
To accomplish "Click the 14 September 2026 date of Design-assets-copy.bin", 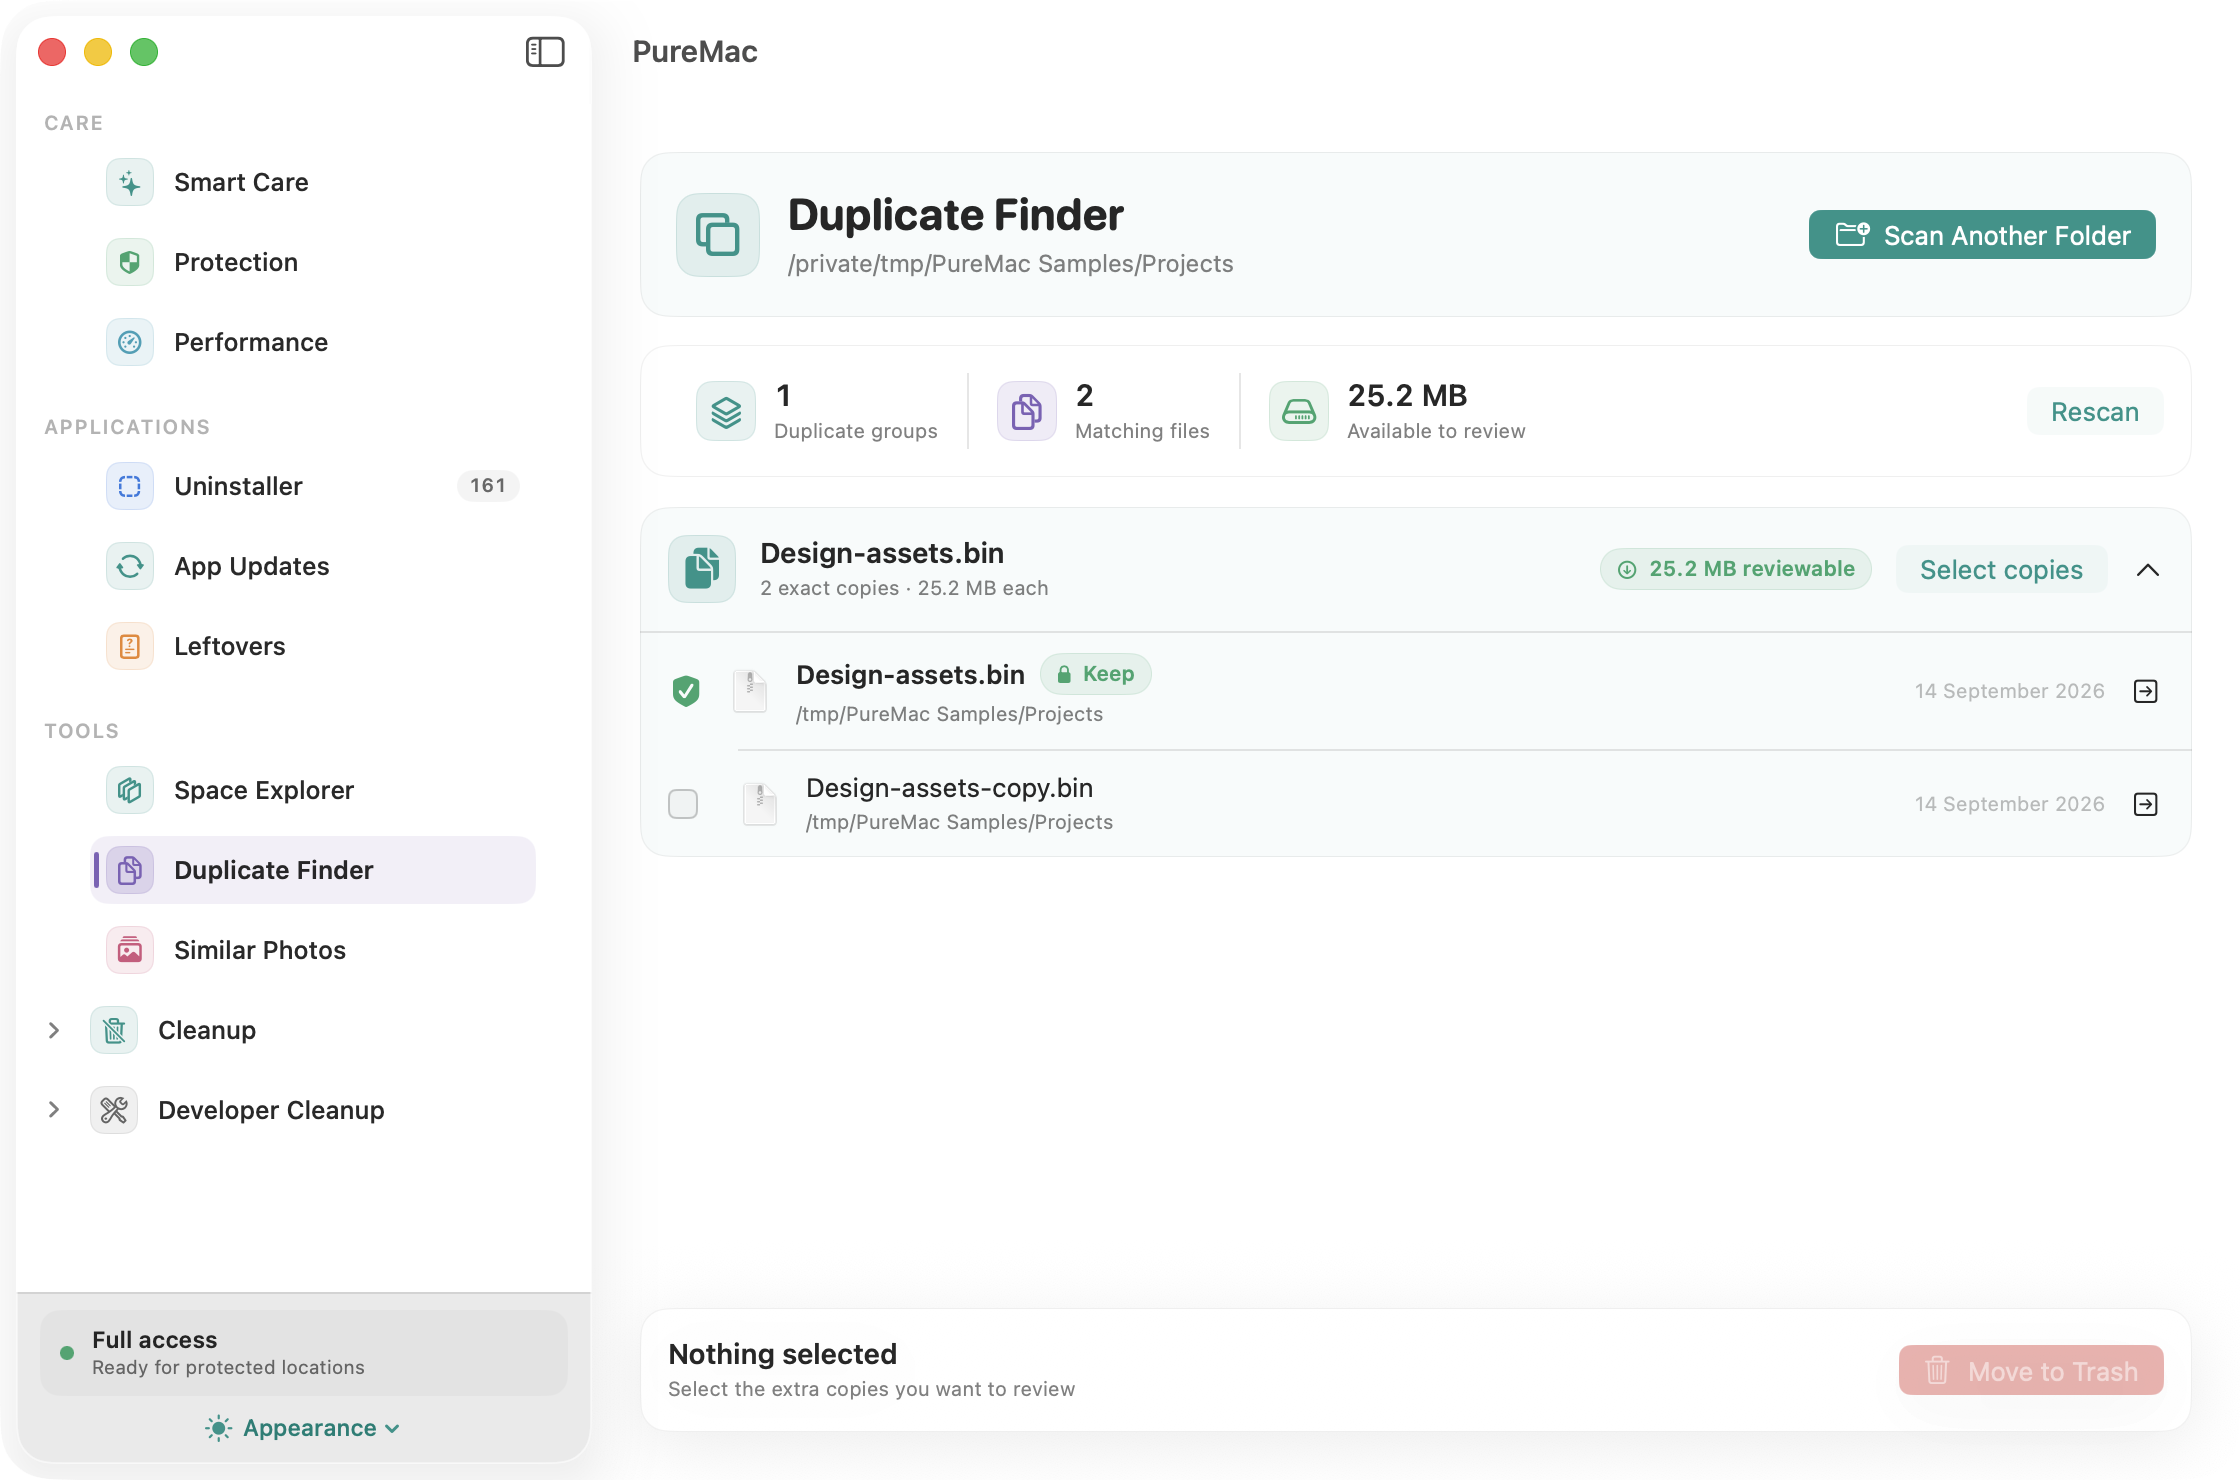I will [2010, 804].
